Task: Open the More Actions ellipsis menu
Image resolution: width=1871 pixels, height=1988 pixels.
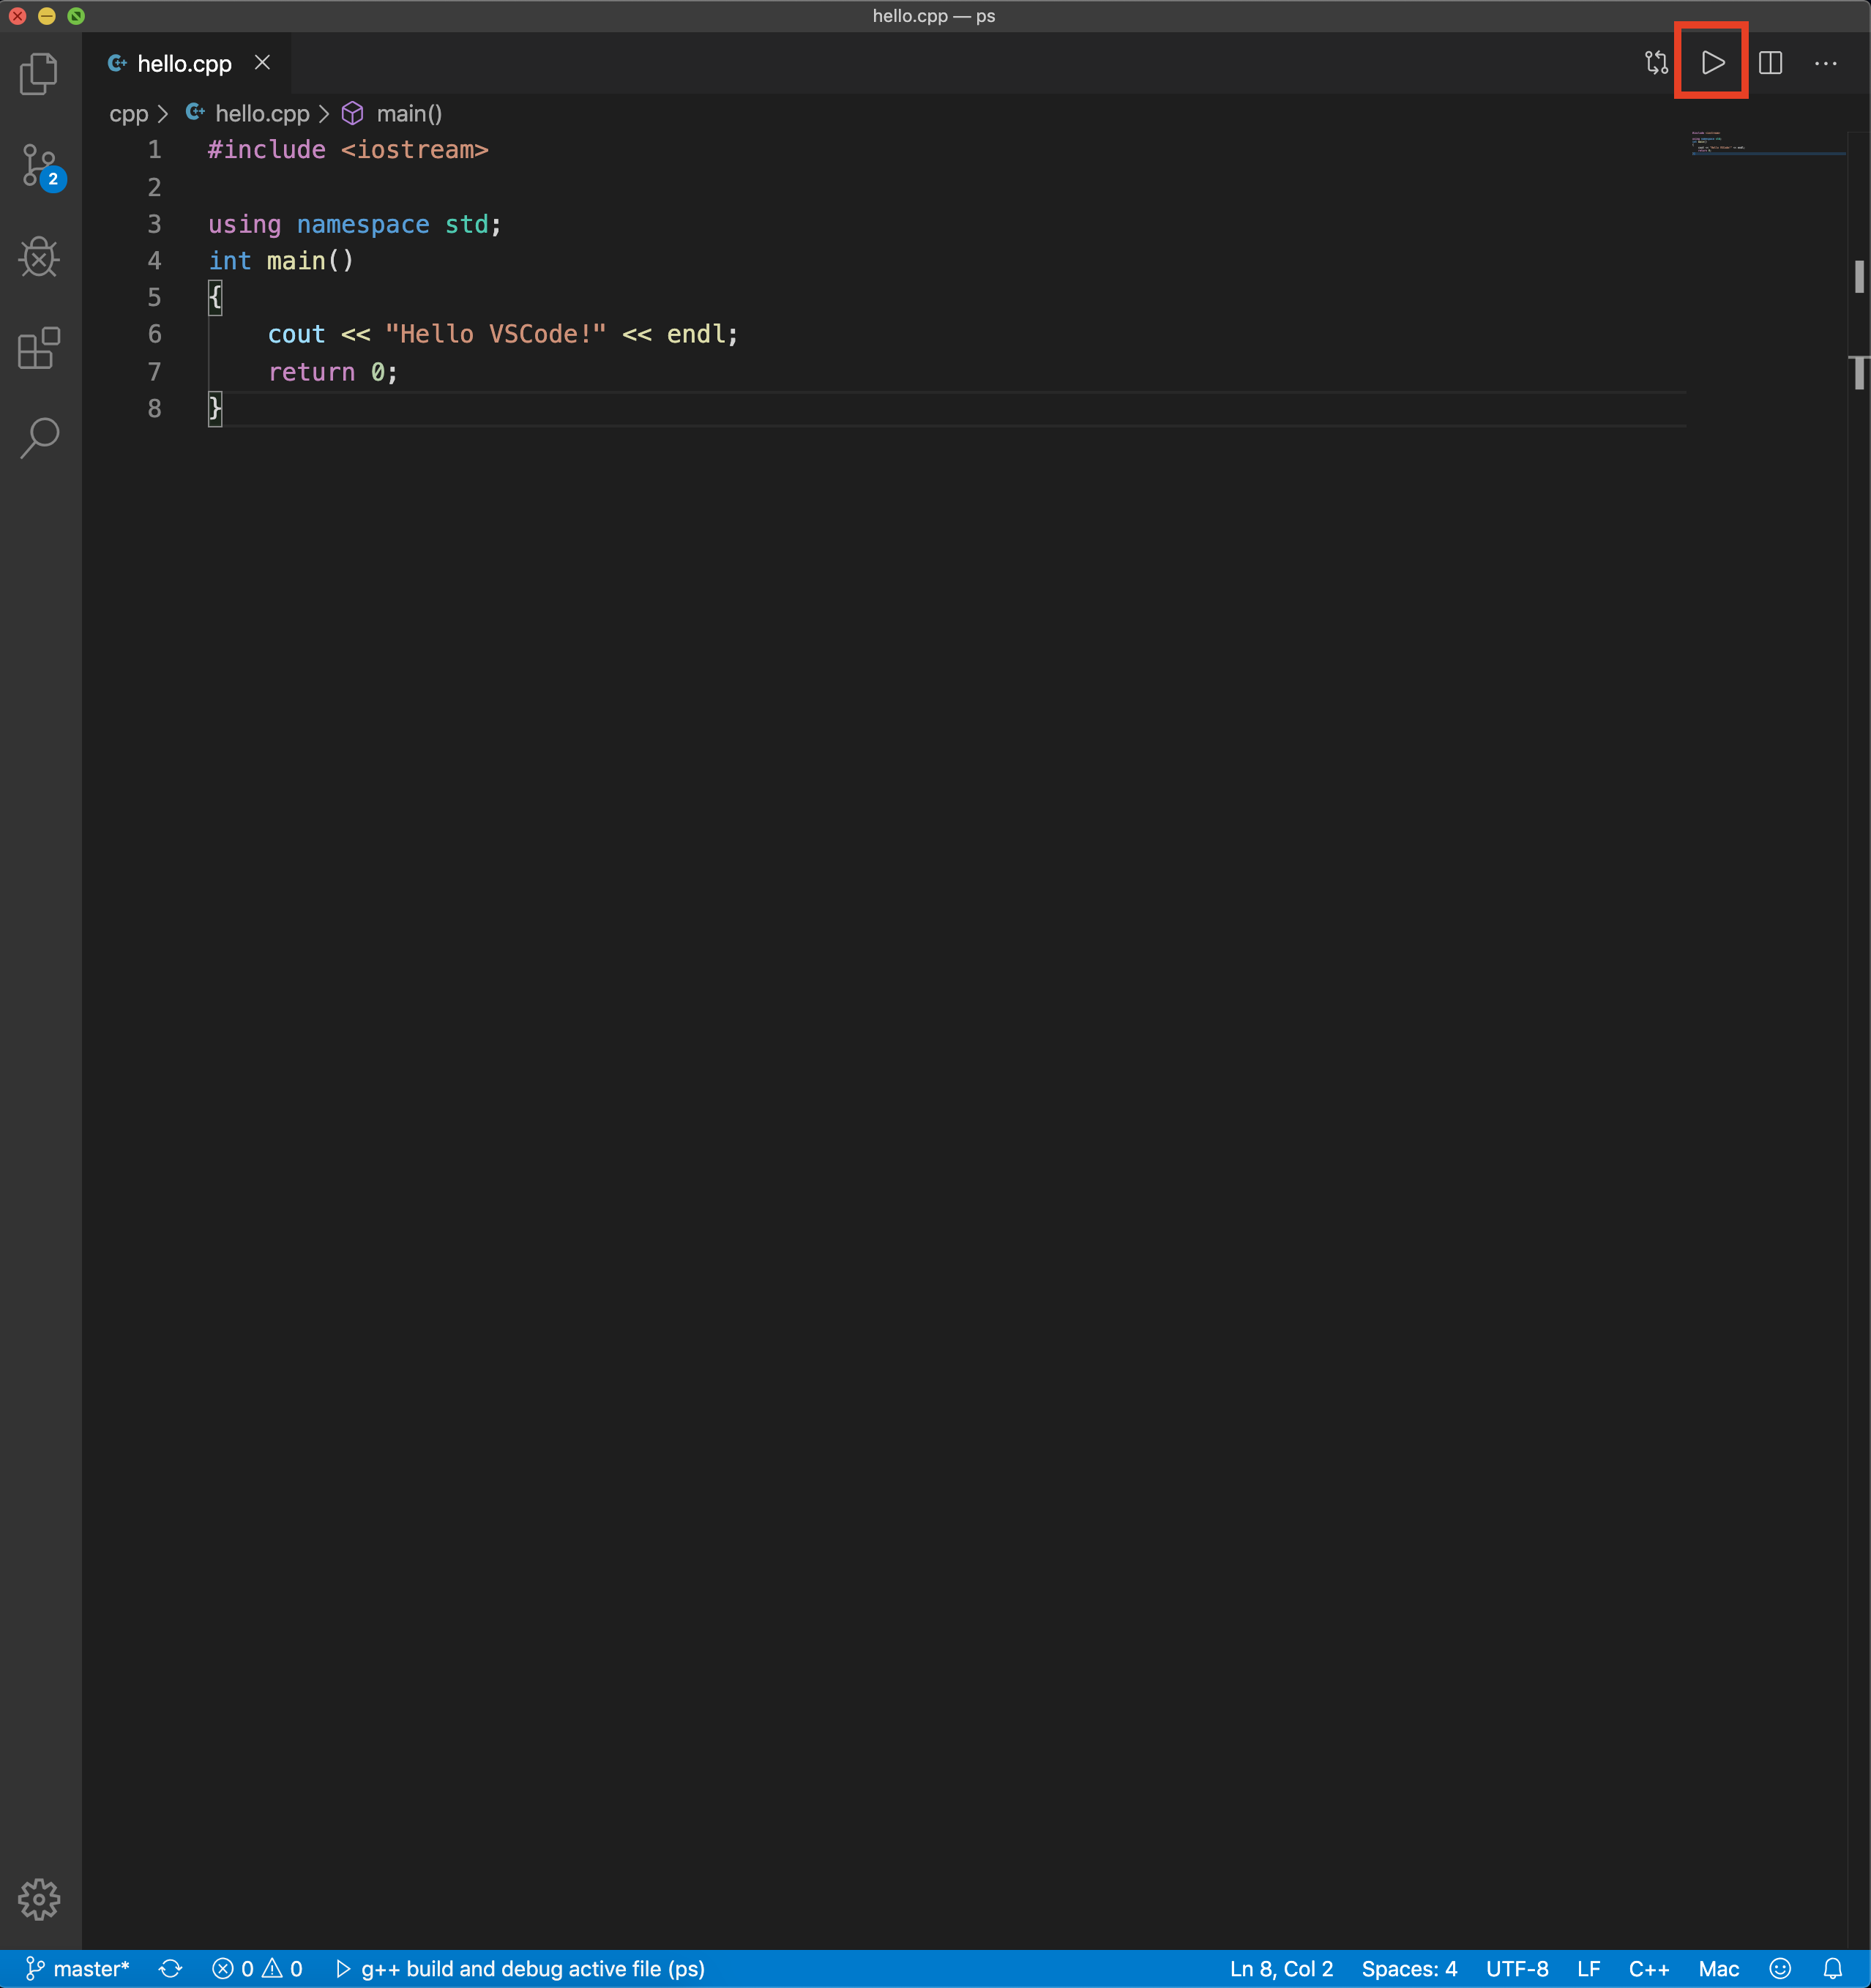Action: (1827, 63)
